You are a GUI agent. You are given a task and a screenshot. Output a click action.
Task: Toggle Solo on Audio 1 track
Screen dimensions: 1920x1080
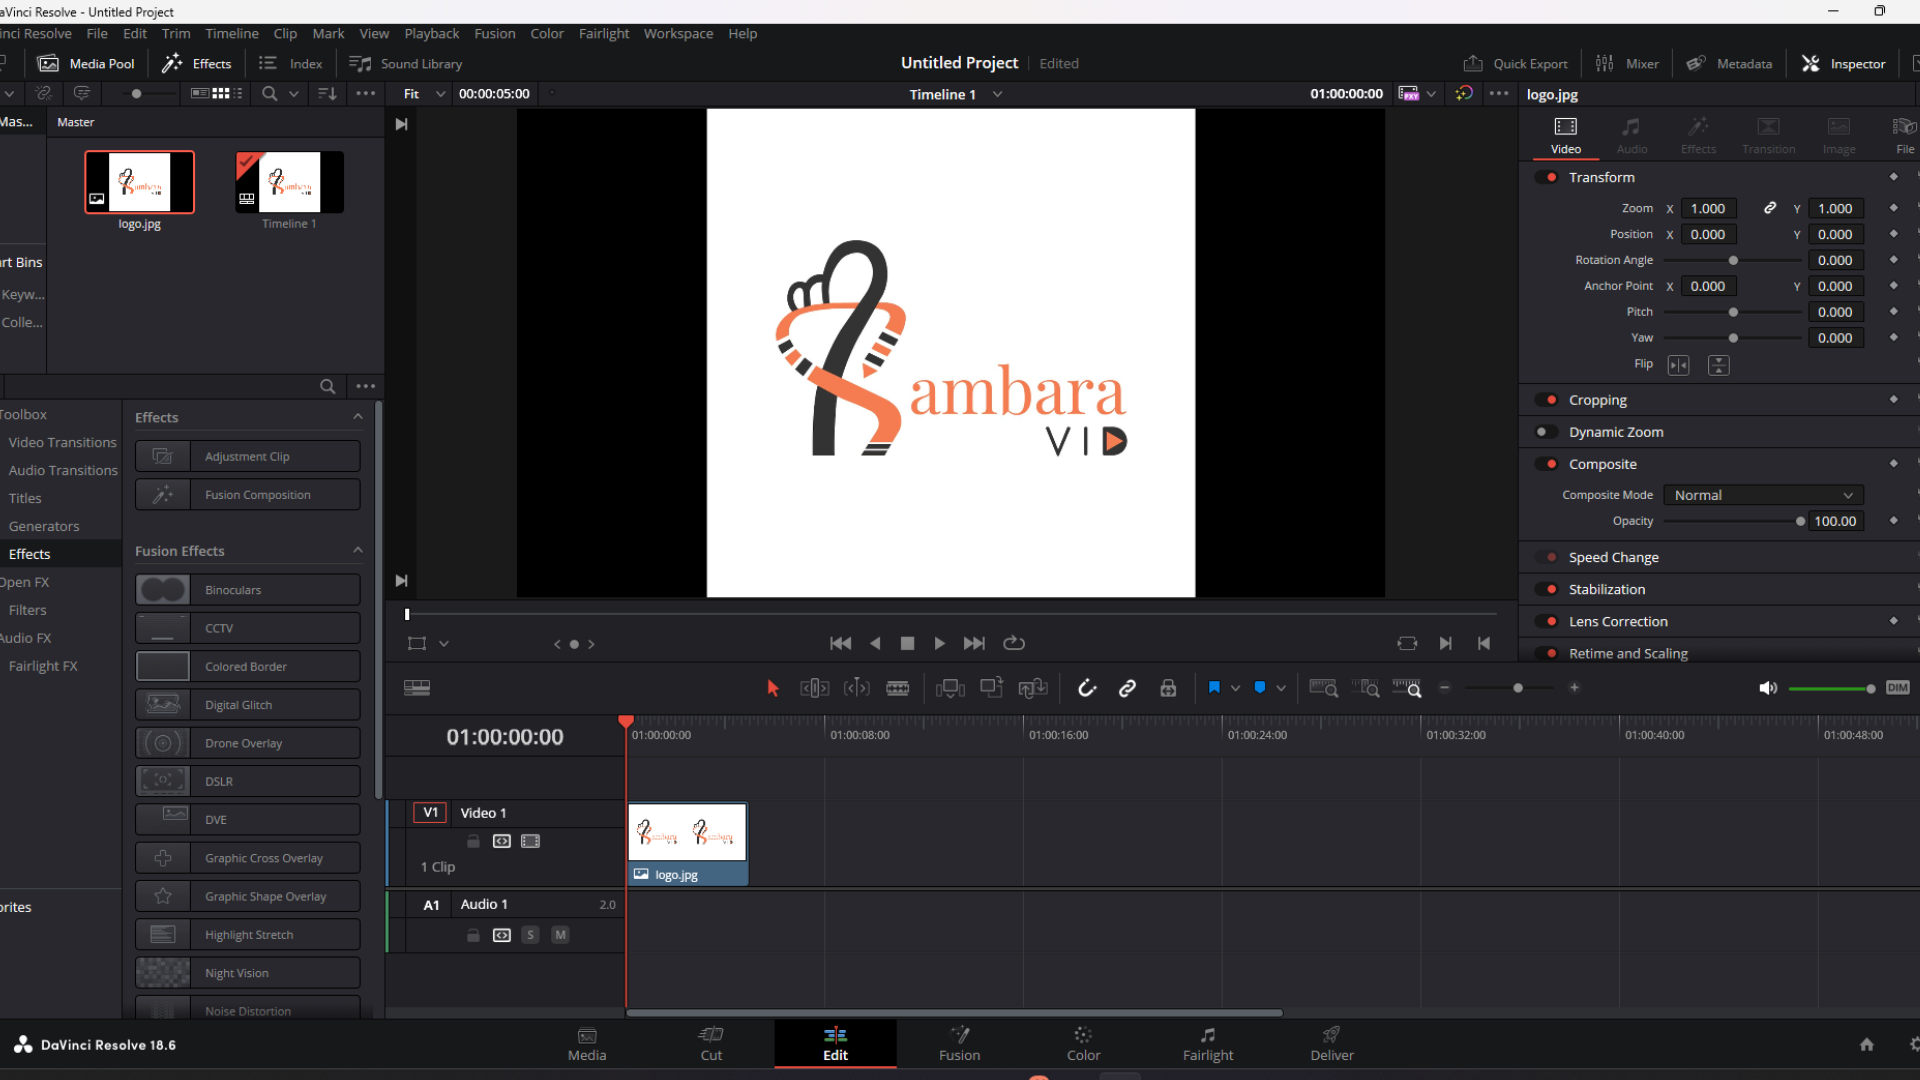tap(530, 935)
